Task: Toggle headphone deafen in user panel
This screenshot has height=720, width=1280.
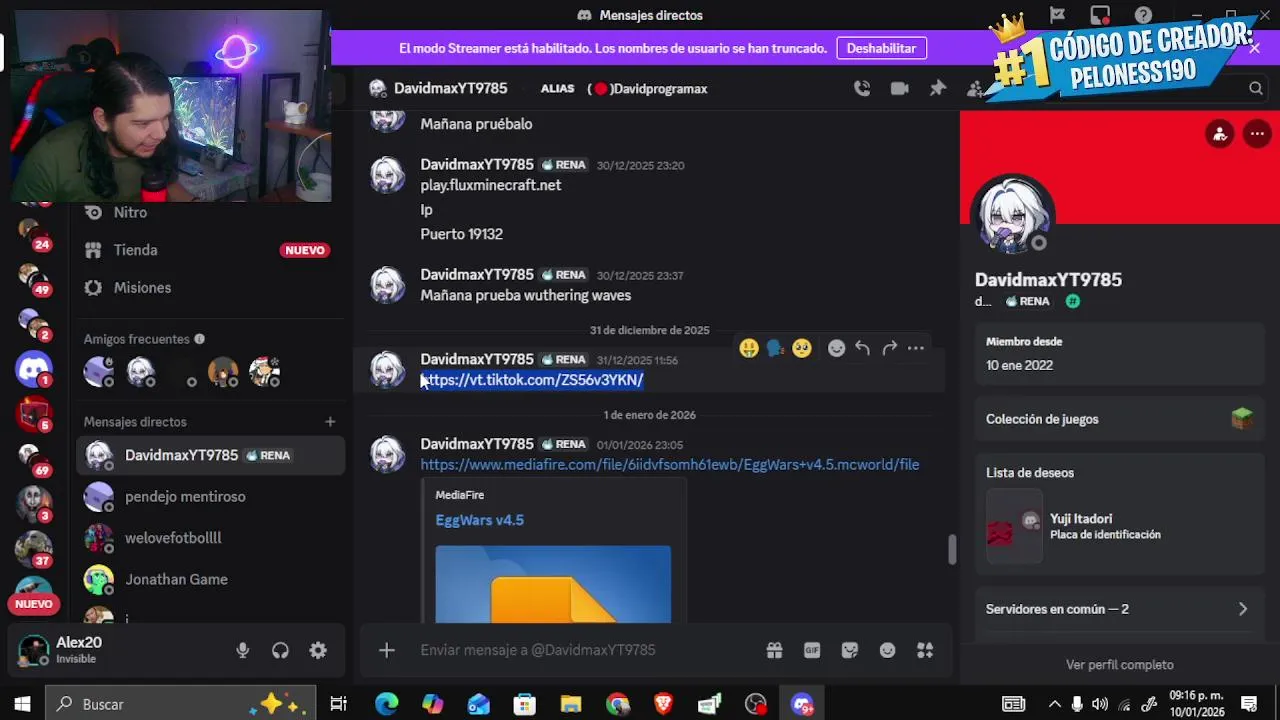Action: 280,650
